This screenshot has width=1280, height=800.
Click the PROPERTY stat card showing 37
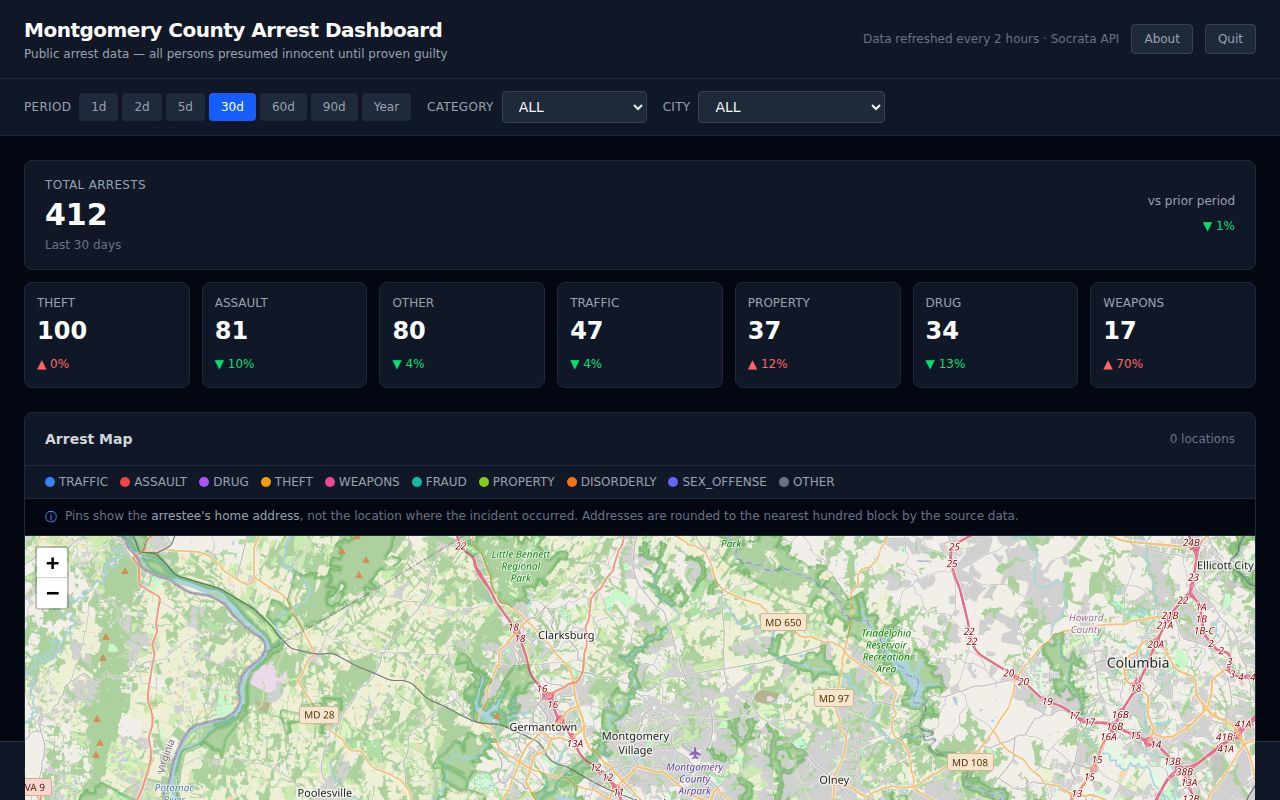point(818,335)
